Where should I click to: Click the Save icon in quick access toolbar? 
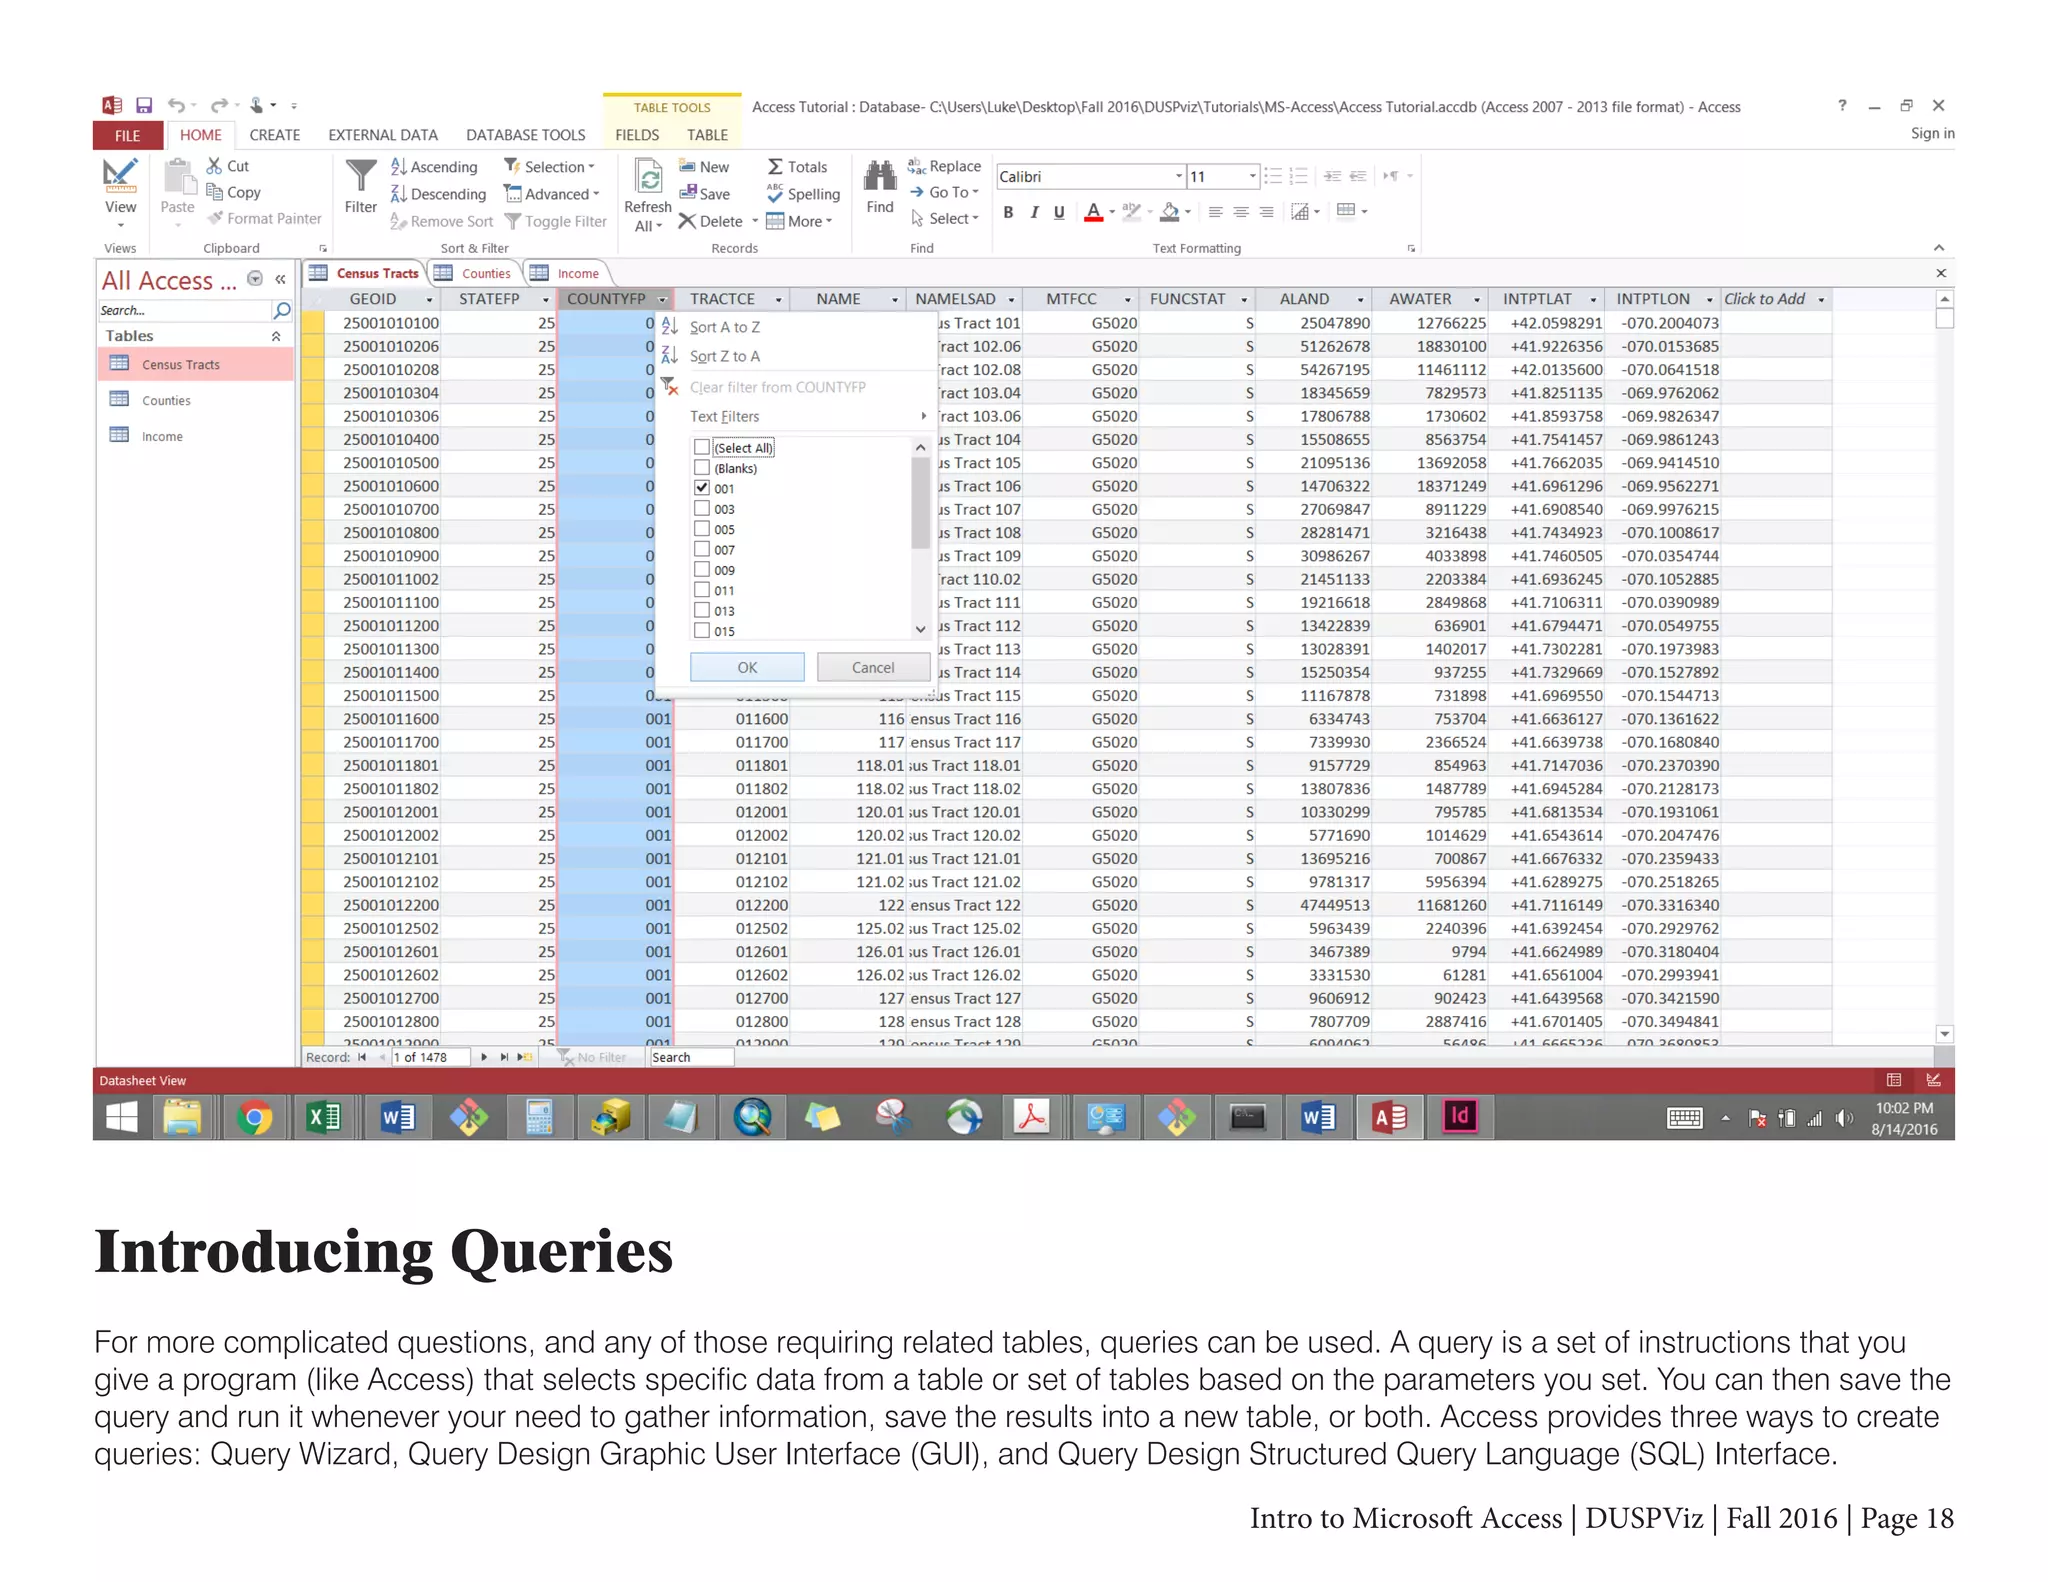(x=144, y=105)
